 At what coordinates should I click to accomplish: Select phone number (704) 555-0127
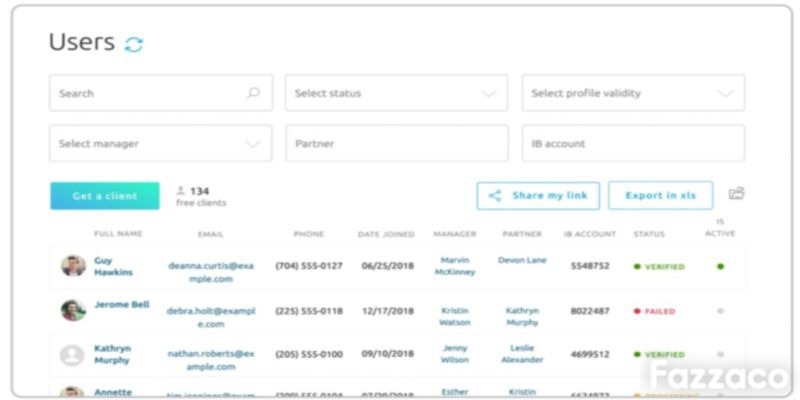[x=309, y=266]
